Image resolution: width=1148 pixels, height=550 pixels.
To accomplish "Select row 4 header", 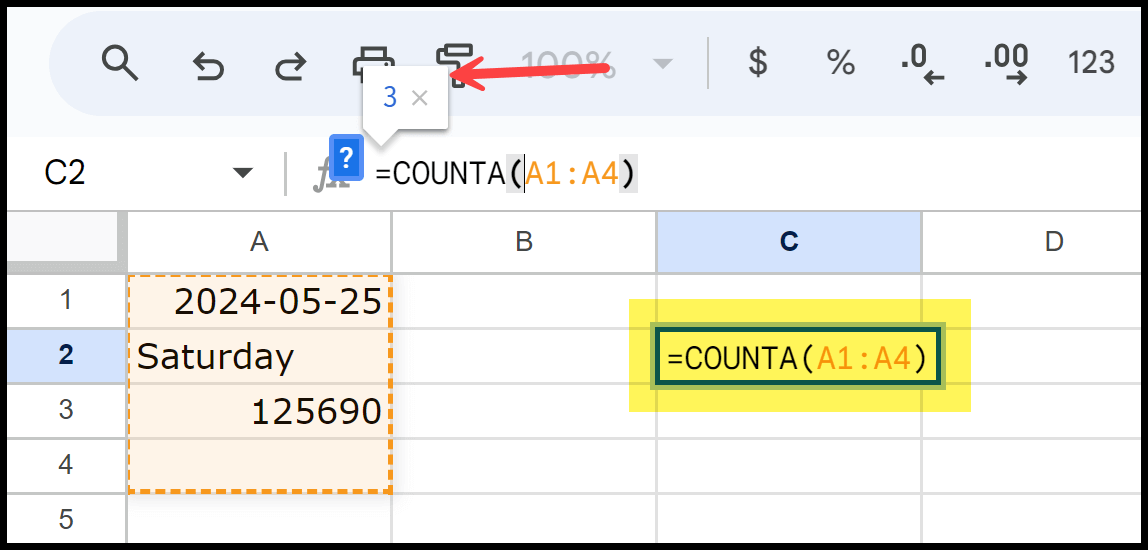I will tap(66, 465).
